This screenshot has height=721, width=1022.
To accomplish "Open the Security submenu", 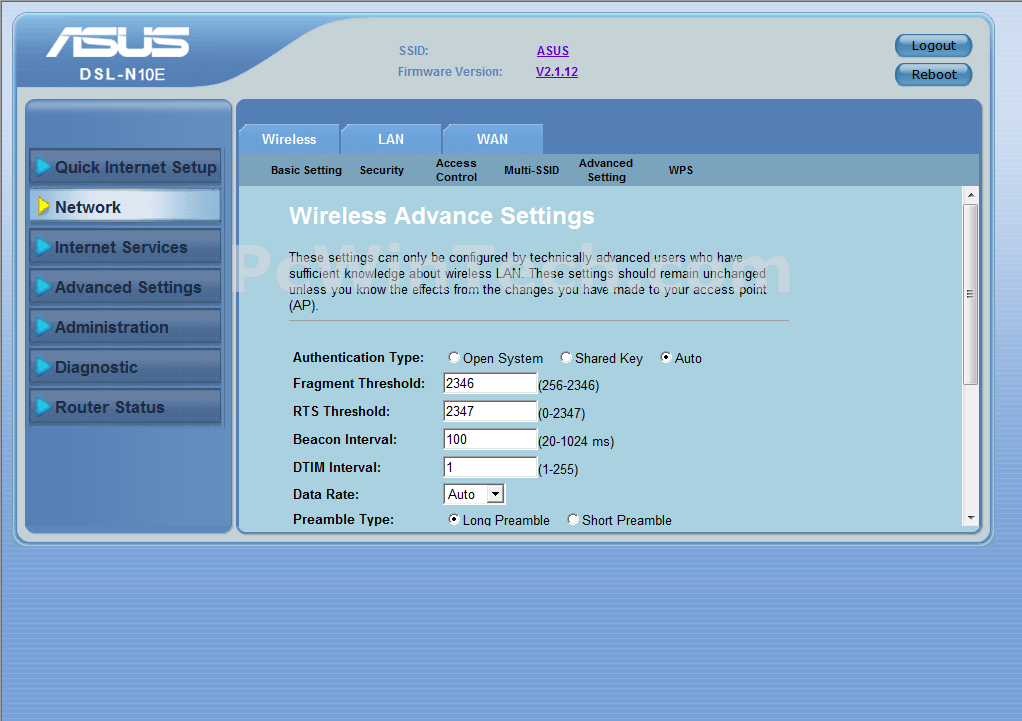I will point(382,170).
